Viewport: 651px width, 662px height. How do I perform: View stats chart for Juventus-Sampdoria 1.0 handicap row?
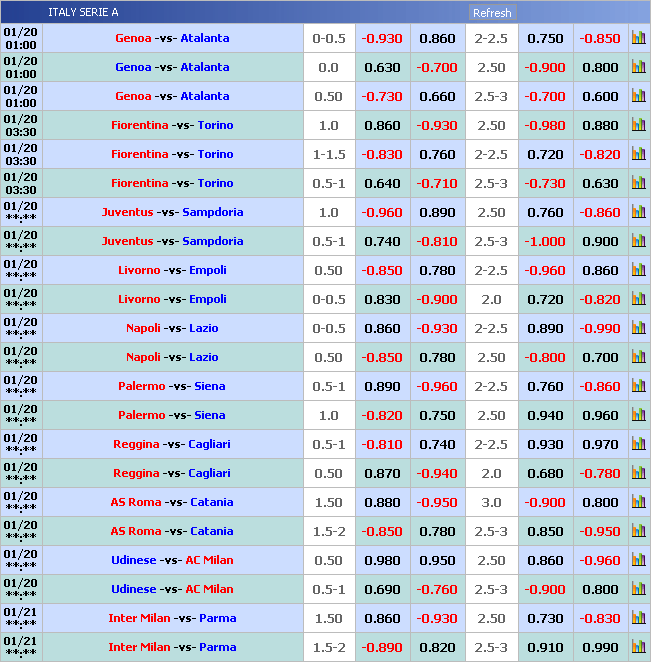[x=638, y=212]
